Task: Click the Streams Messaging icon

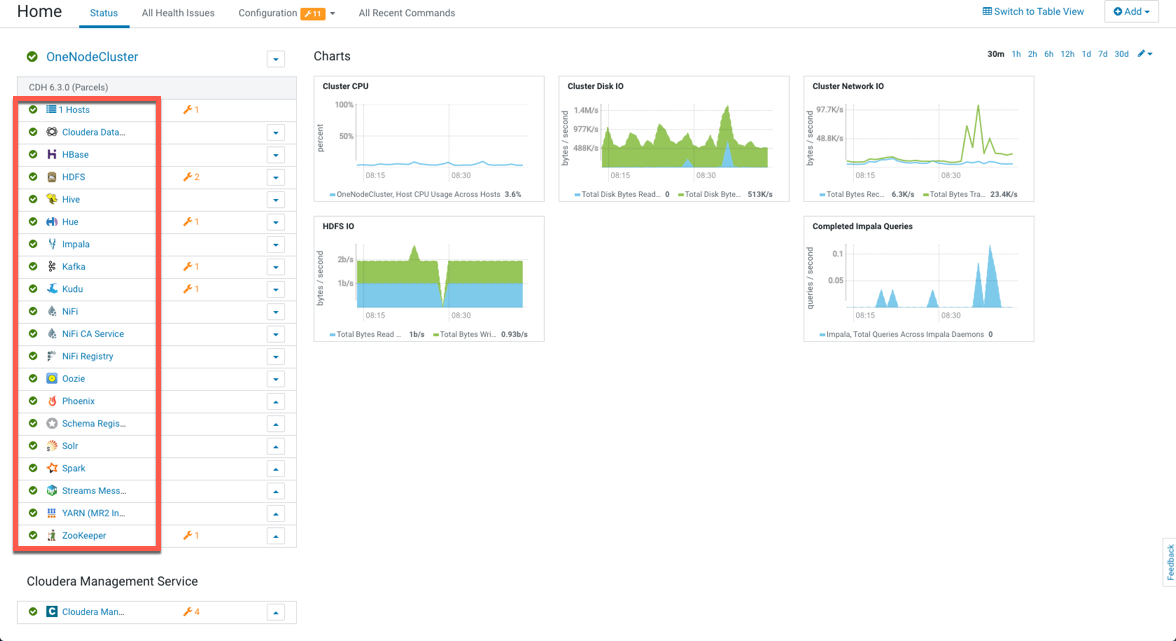Action: (x=52, y=490)
